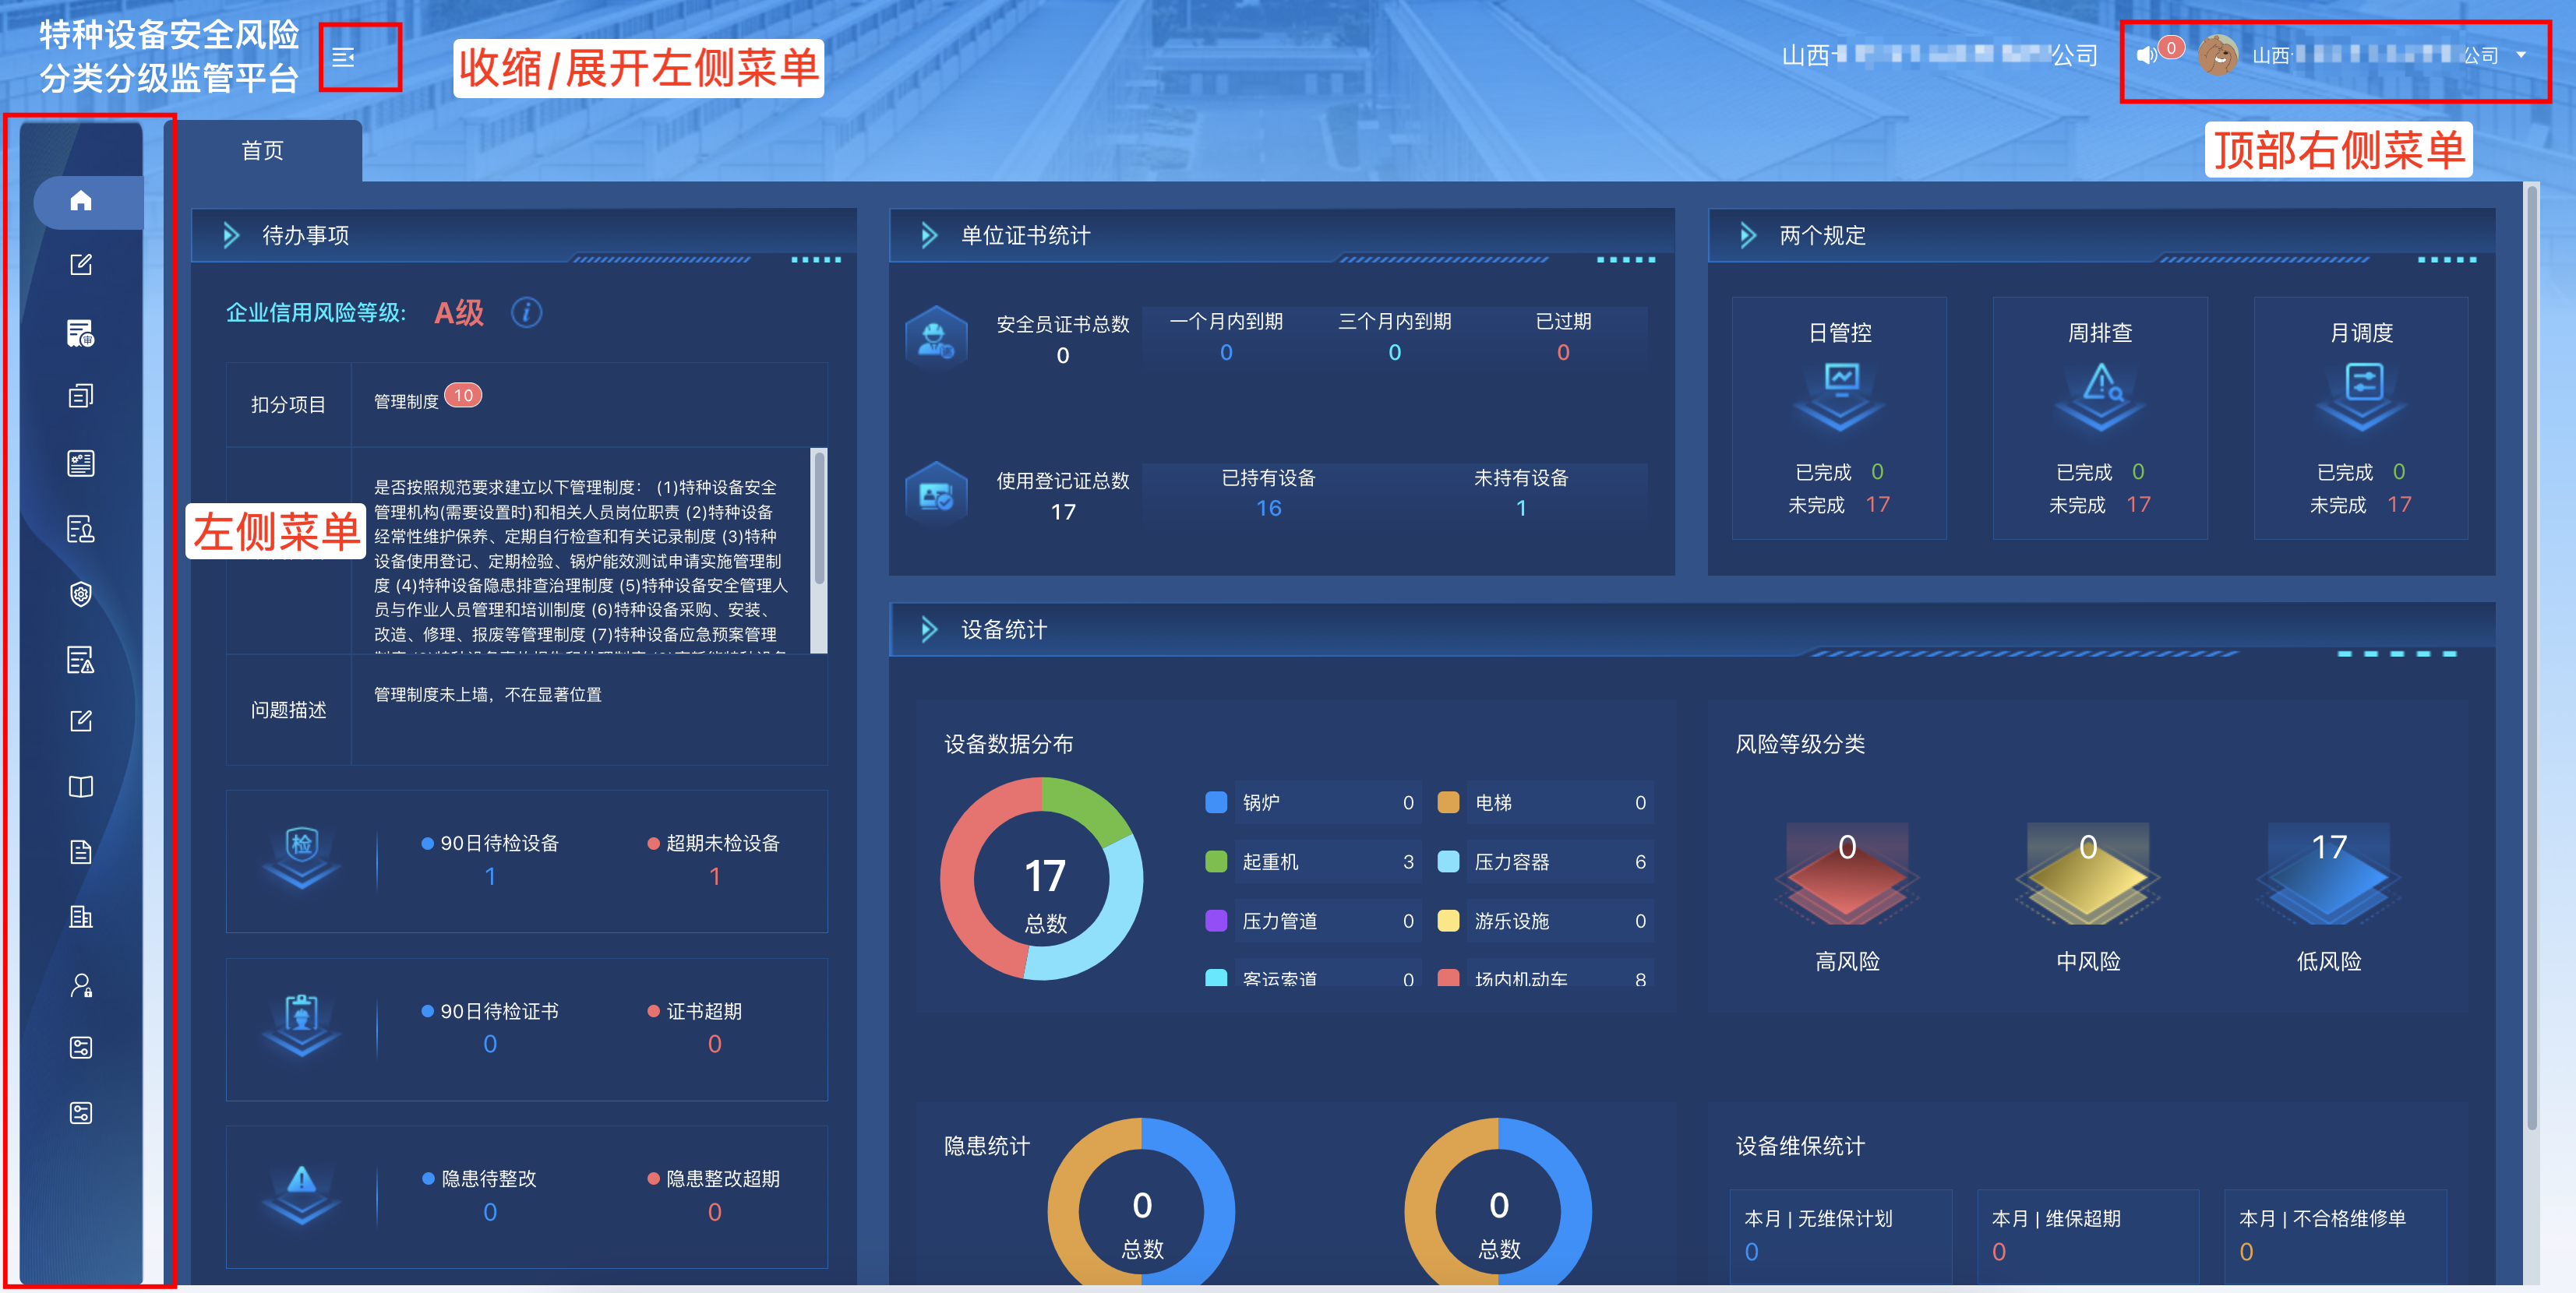Open the building sidebar icon
Image resolution: width=2576 pixels, height=1293 pixels.
(x=81, y=916)
